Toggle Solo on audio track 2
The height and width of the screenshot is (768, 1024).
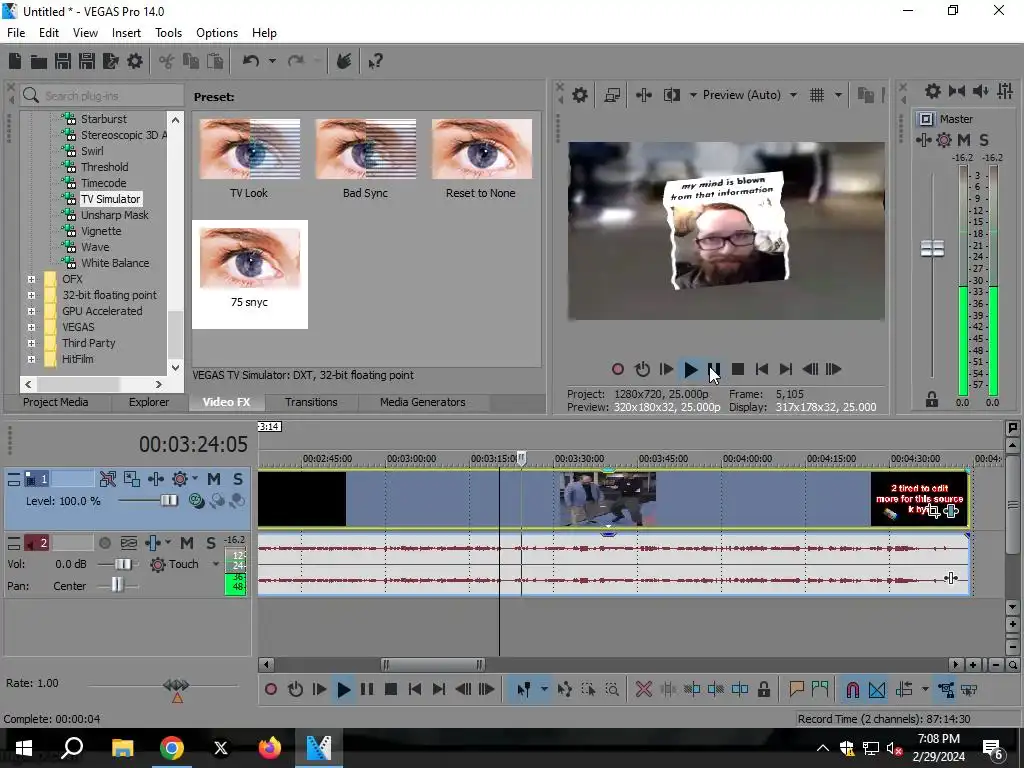pyautogui.click(x=210, y=543)
